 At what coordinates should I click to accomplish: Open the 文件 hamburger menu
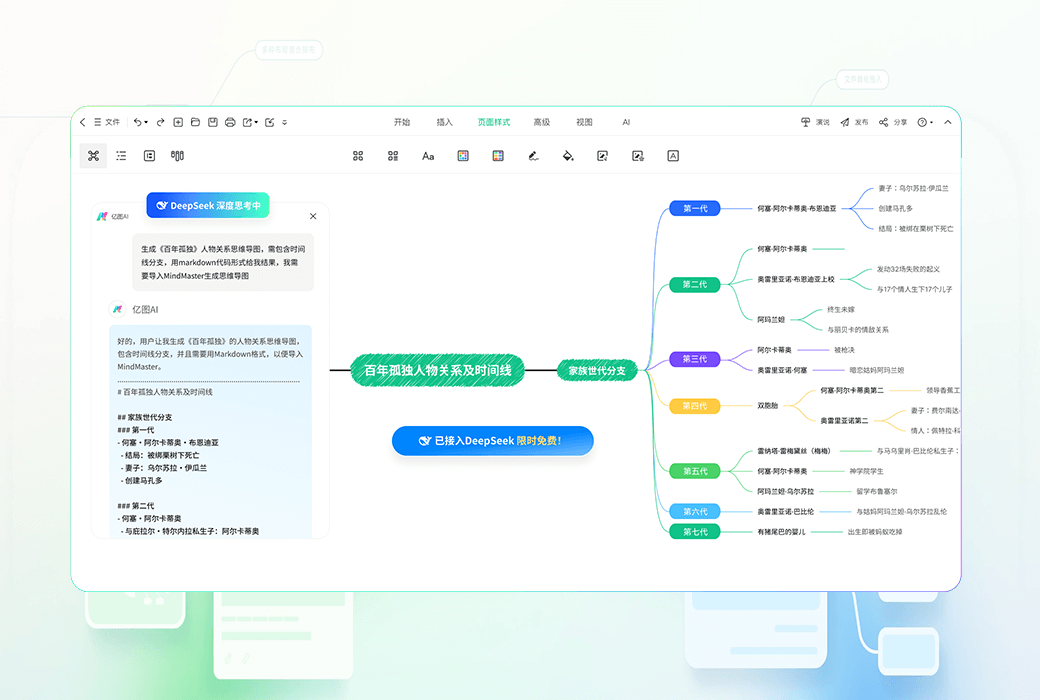tap(107, 122)
